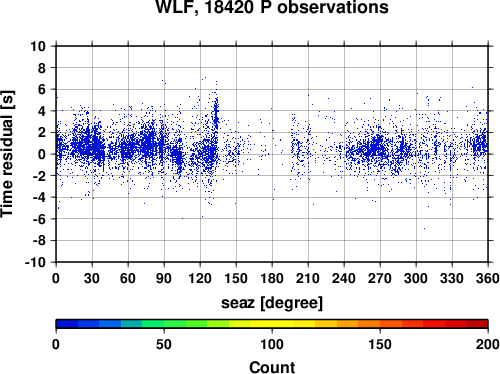This screenshot has height=374, width=500.
Task: Click the 'seaz [degree]' x-axis label
Action: click(272, 303)
